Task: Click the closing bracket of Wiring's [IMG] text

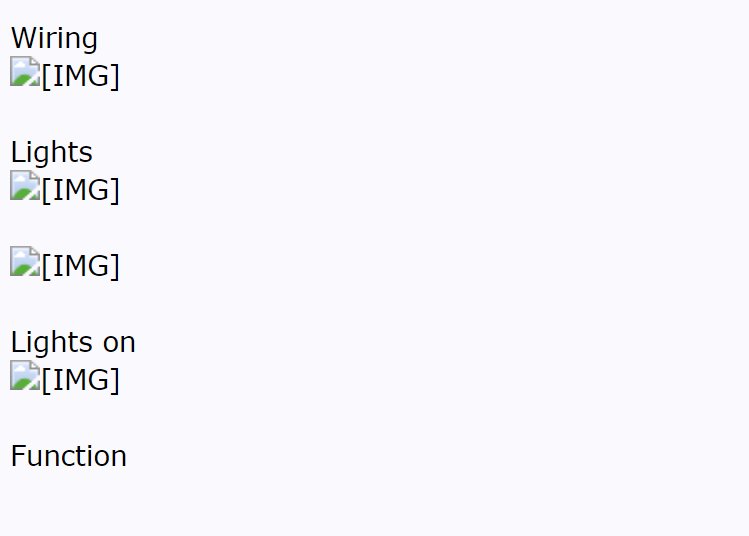Action: [x=115, y=76]
